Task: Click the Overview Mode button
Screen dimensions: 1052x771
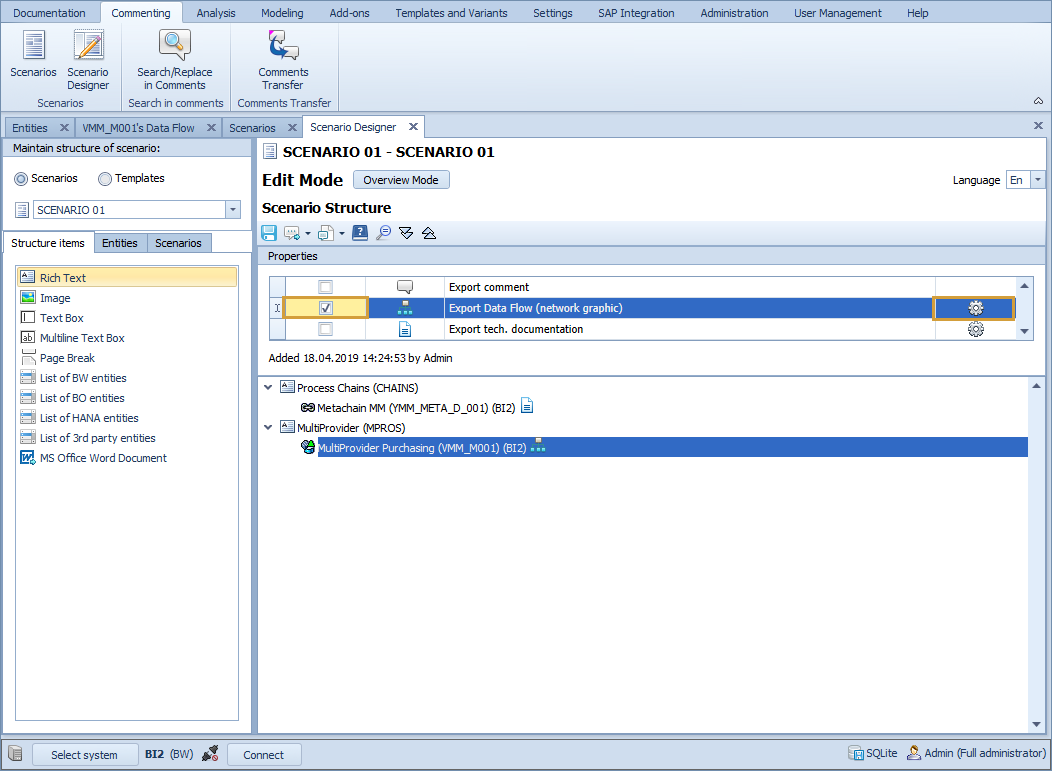Action: (400, 179)
